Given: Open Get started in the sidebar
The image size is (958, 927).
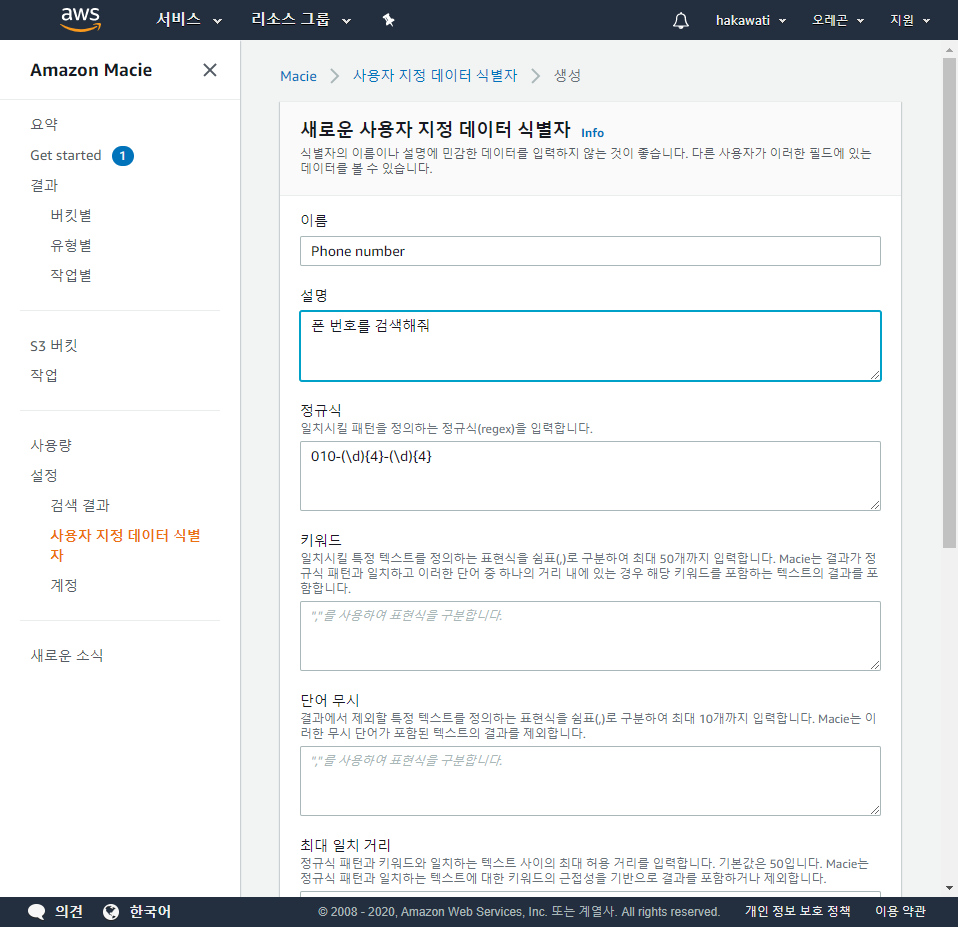Looking at the screenshot, I should [x=66, y=155].
